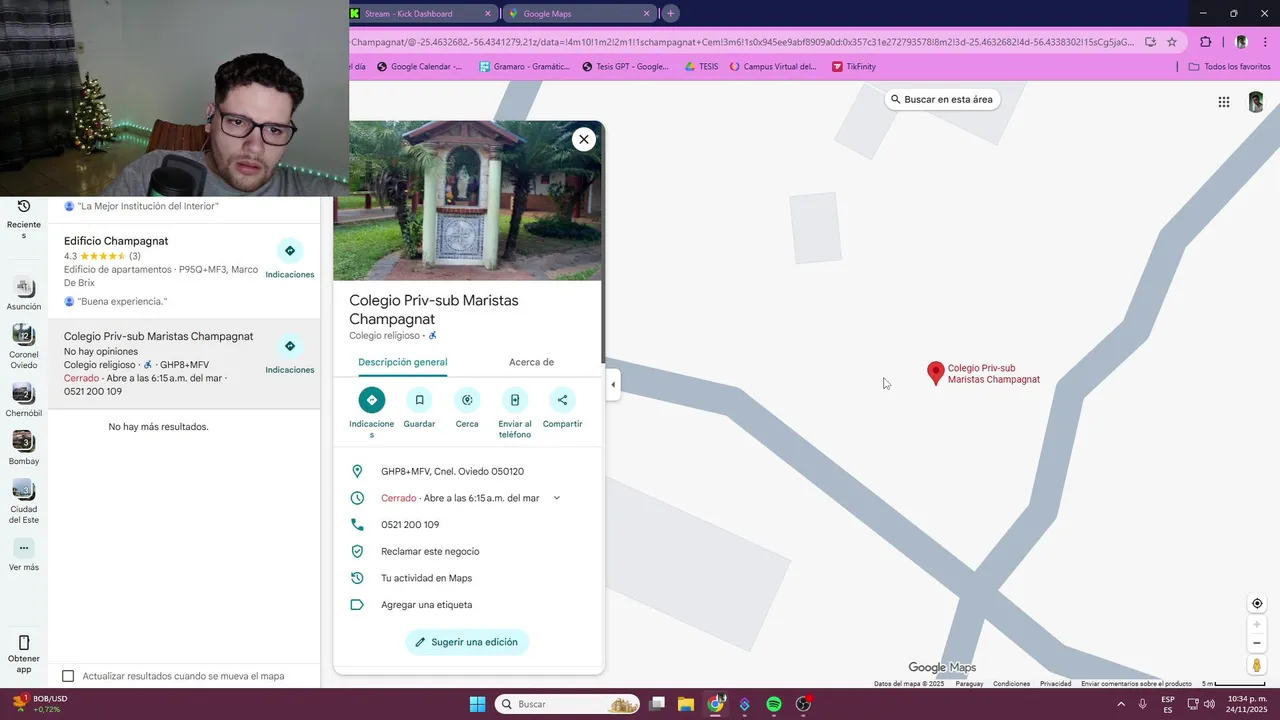Get directions for Colegio Priv-sub result row
The width and height of the screenshot is (1280, 720).
tap(290, 346)
